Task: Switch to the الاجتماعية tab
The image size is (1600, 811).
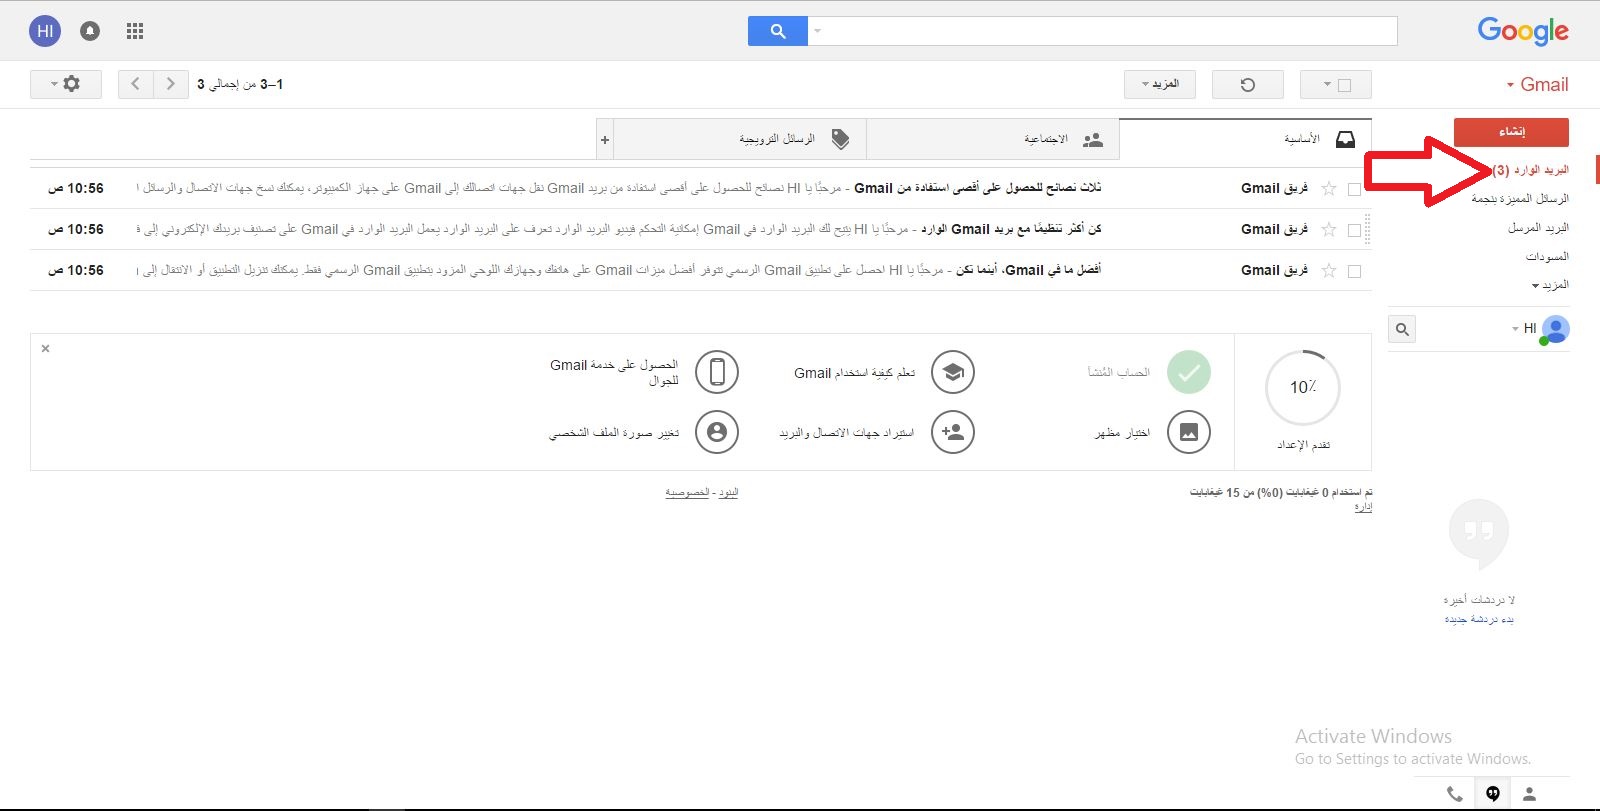Action: [x=993, y=140]
